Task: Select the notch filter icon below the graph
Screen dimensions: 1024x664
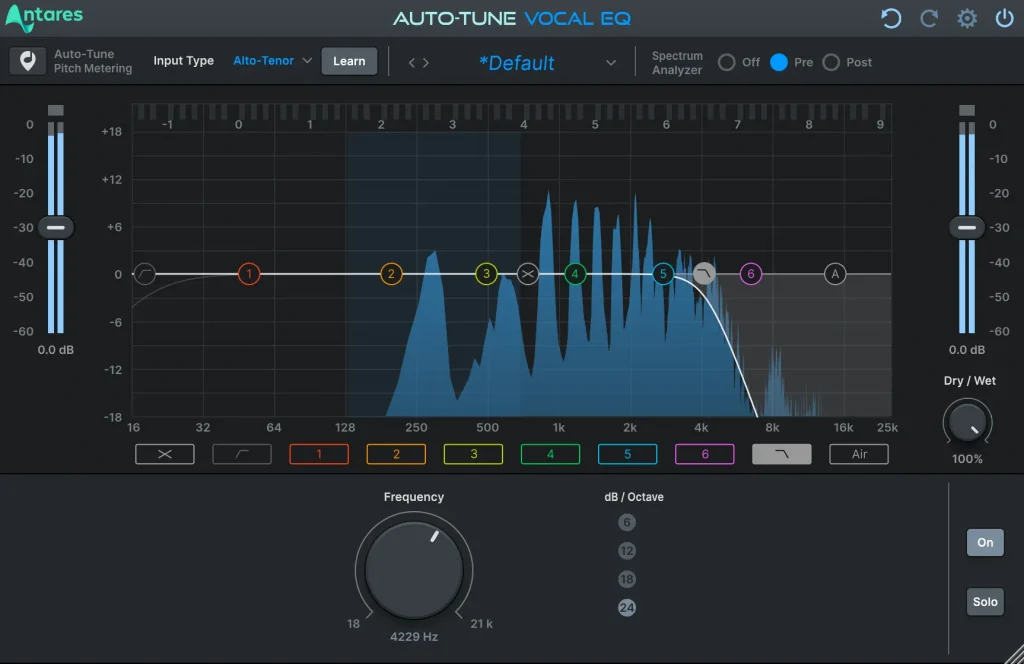Action: [164, 453]
